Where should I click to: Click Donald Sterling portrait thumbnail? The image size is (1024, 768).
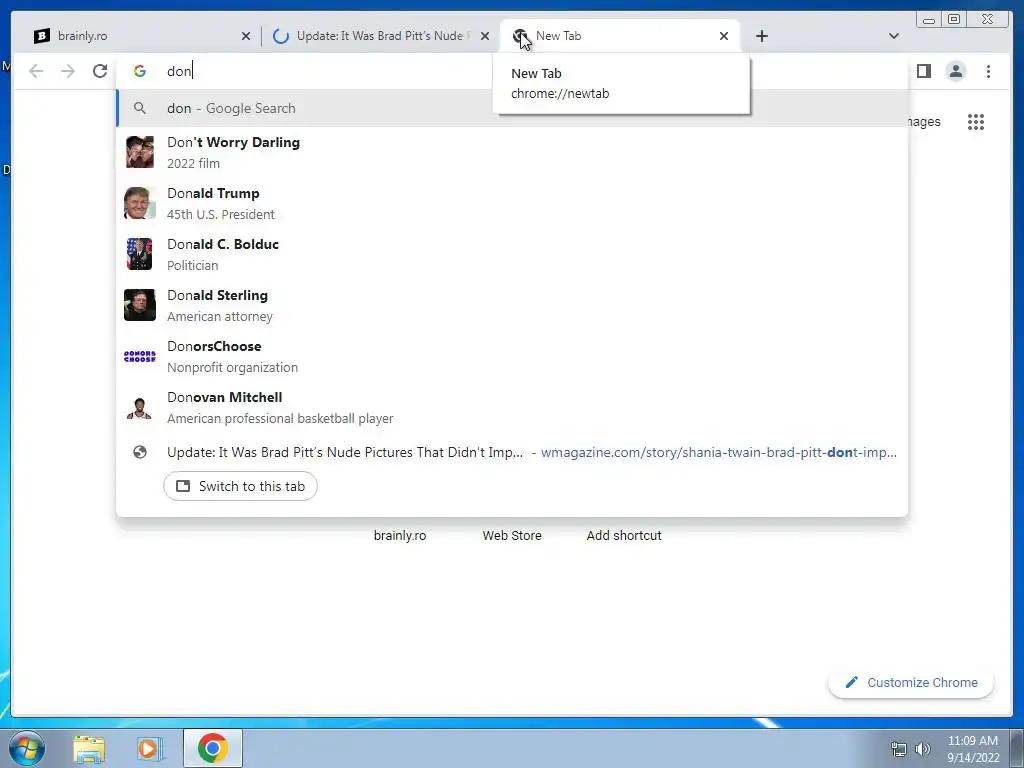(140, 305)
